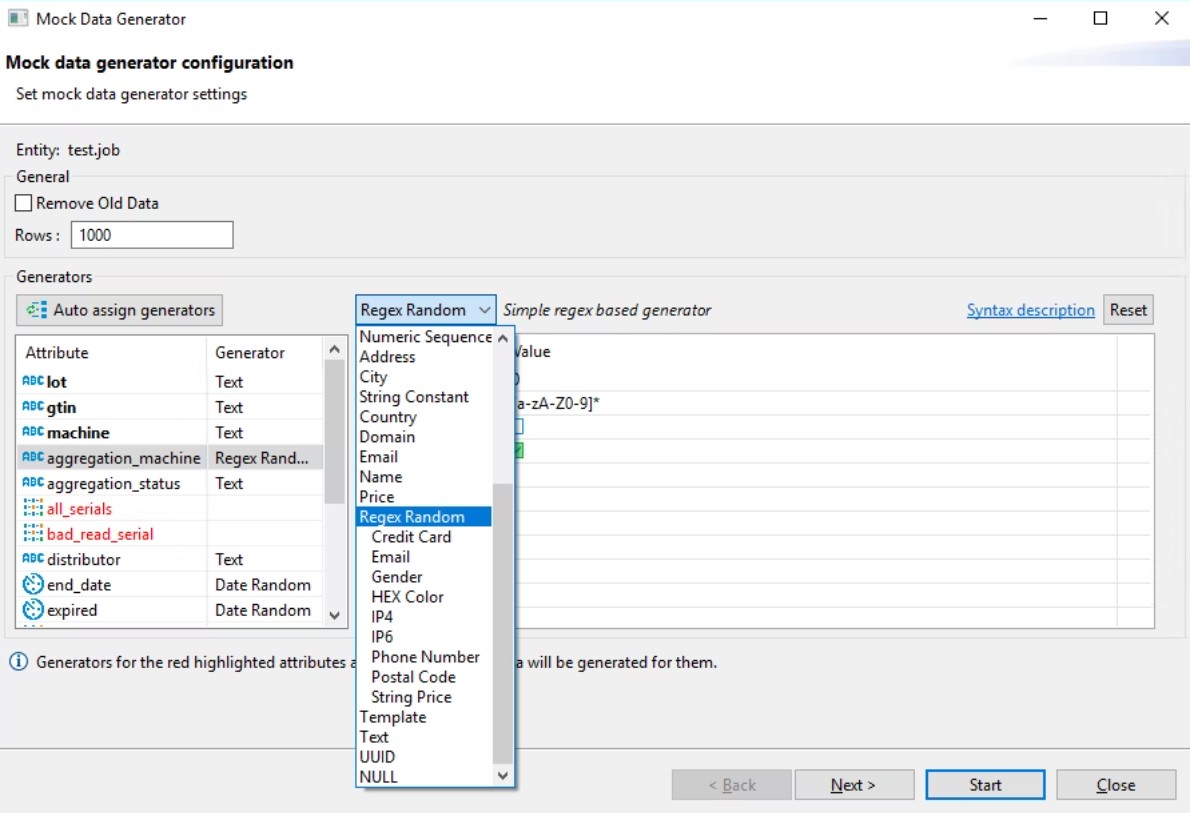Click the array icon beside all_serials
Screen dimensions: 1190x813
pyautogui.click(x=32, y=509)
